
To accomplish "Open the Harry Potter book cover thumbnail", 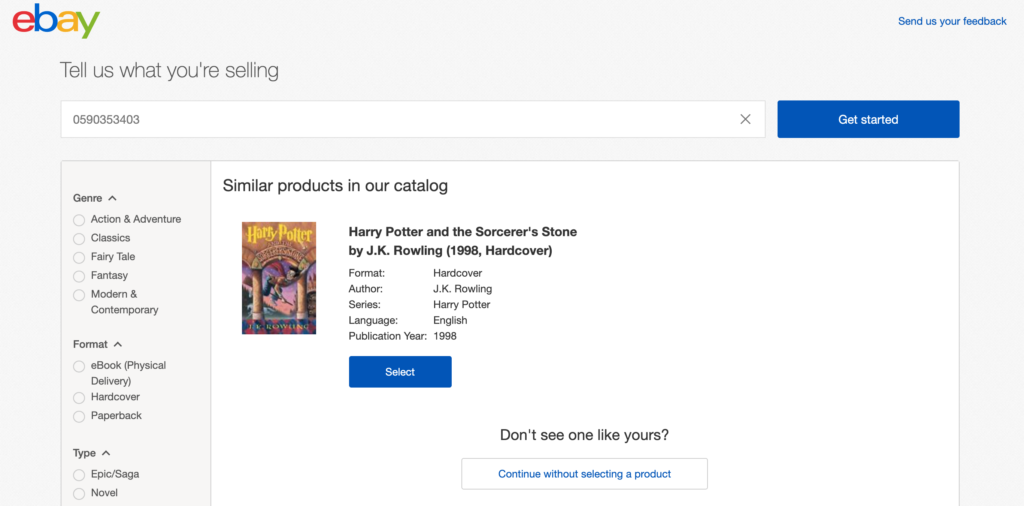I will pyautogui.click(x=279, y=278).
